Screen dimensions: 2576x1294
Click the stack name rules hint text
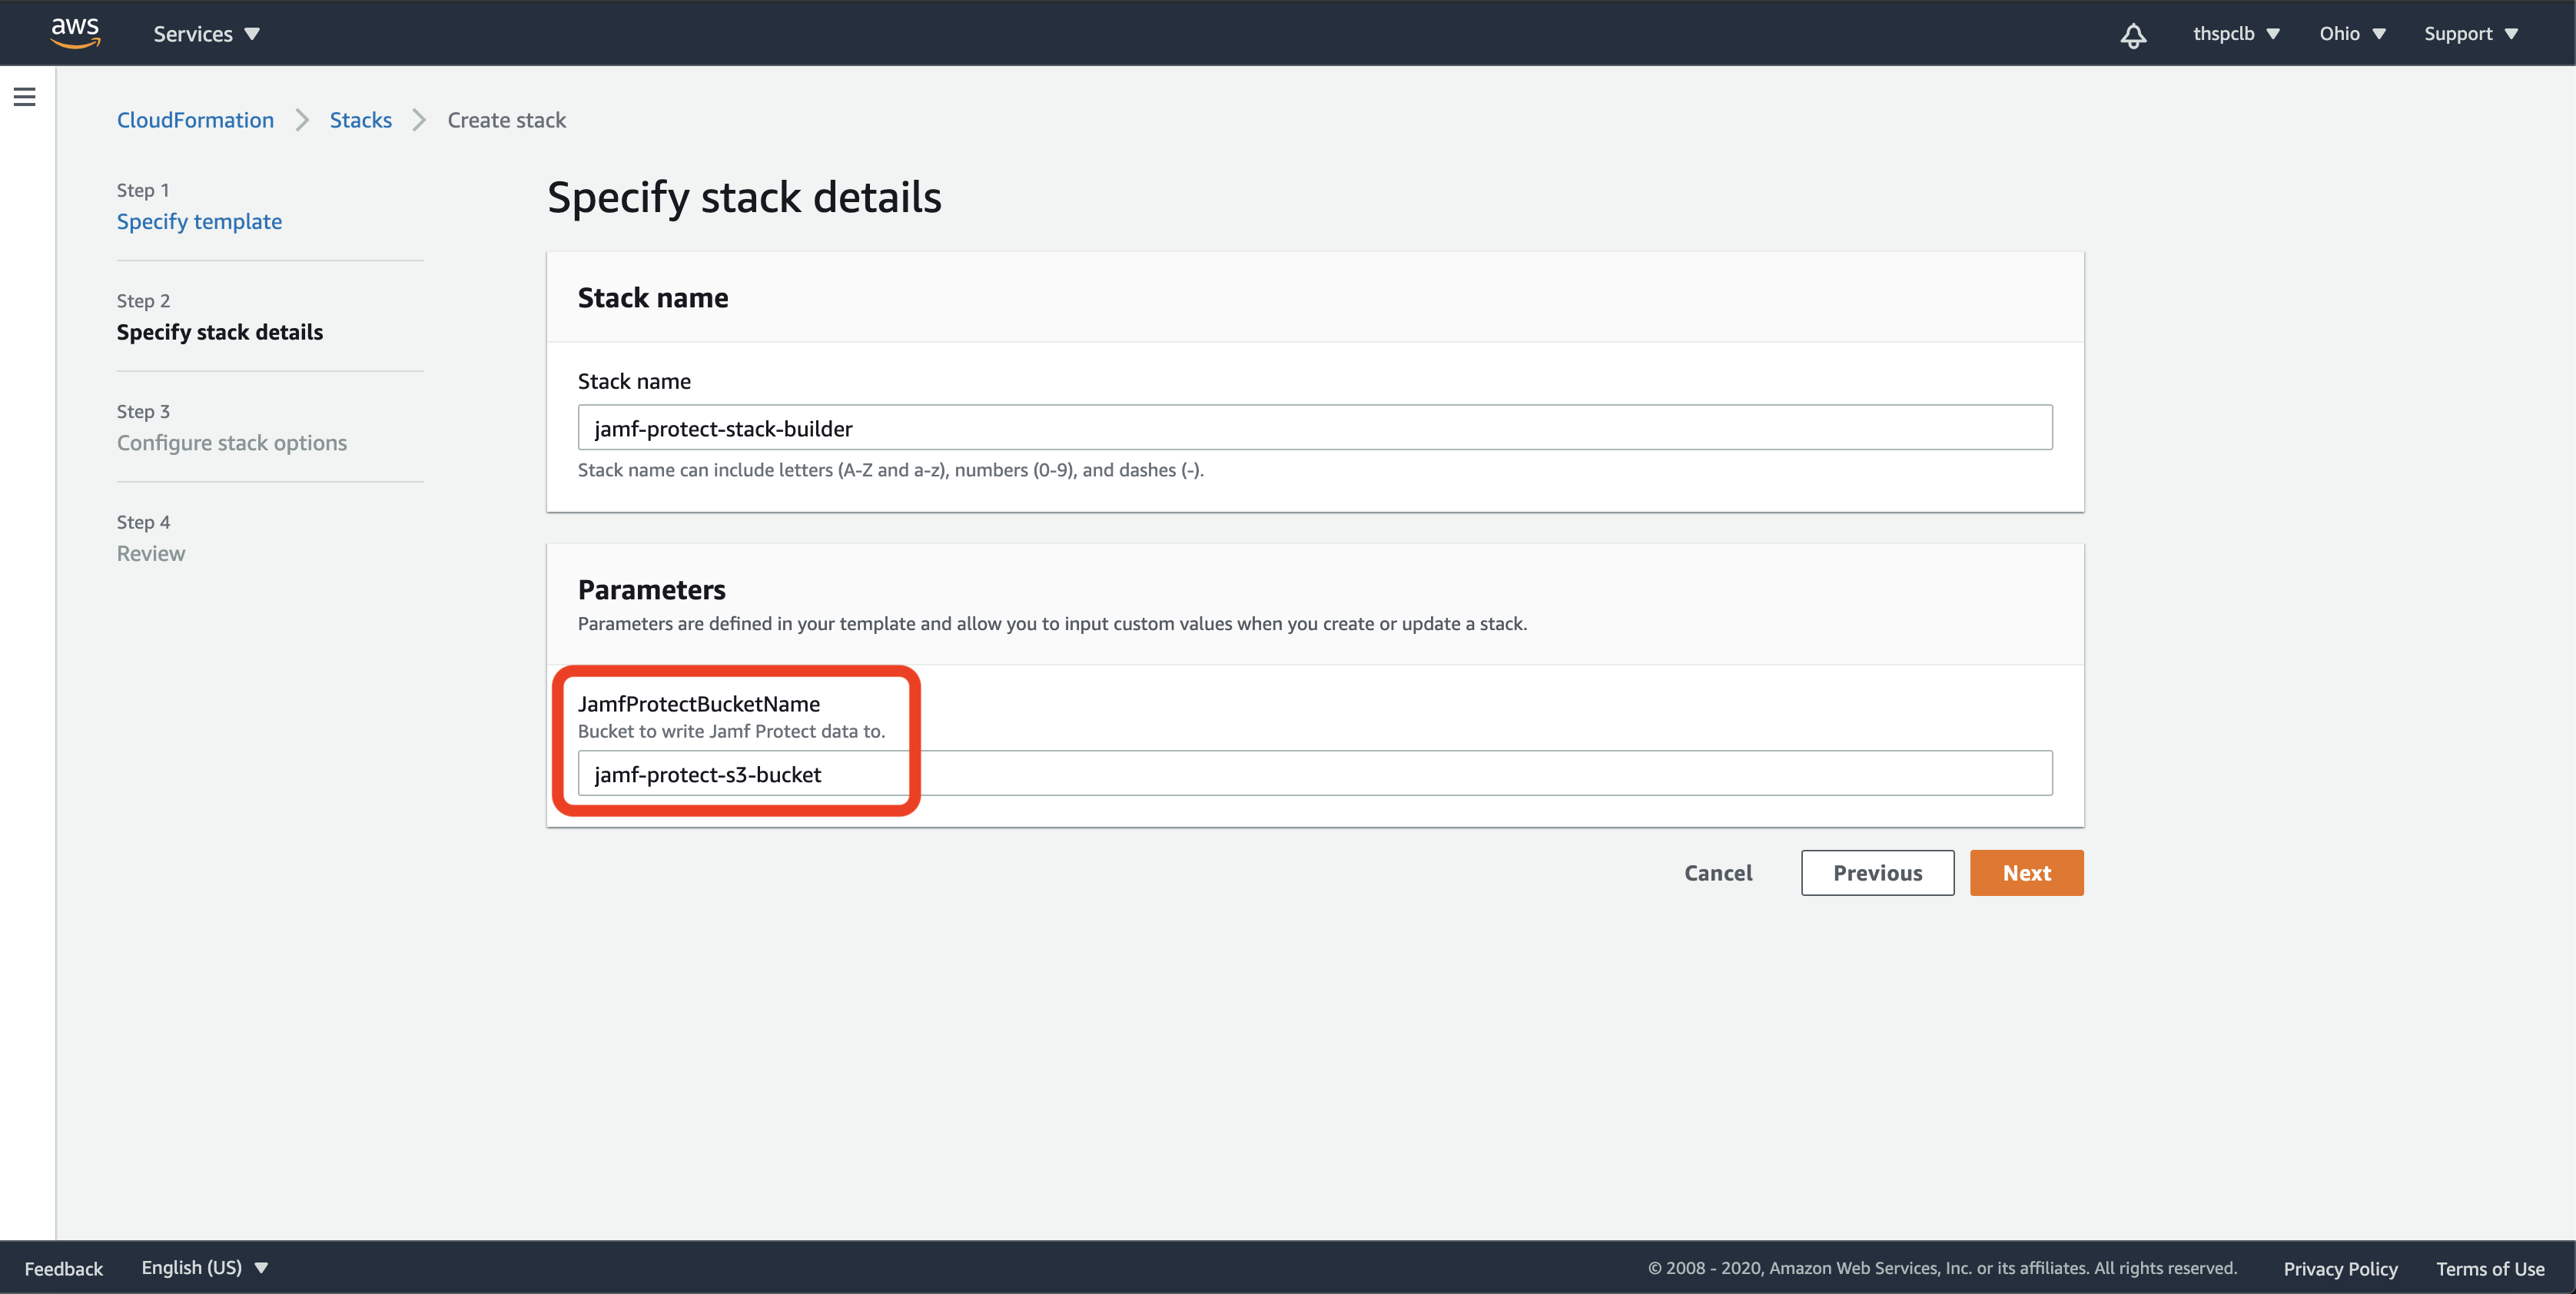point(891,470)
